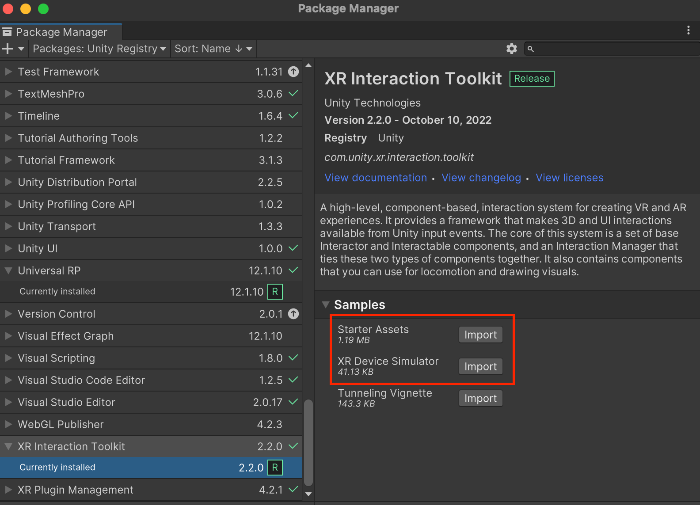Viewport: 700px width, 505px height.
Task: Expand the Version Control package arrow
Action: (8, 314)
